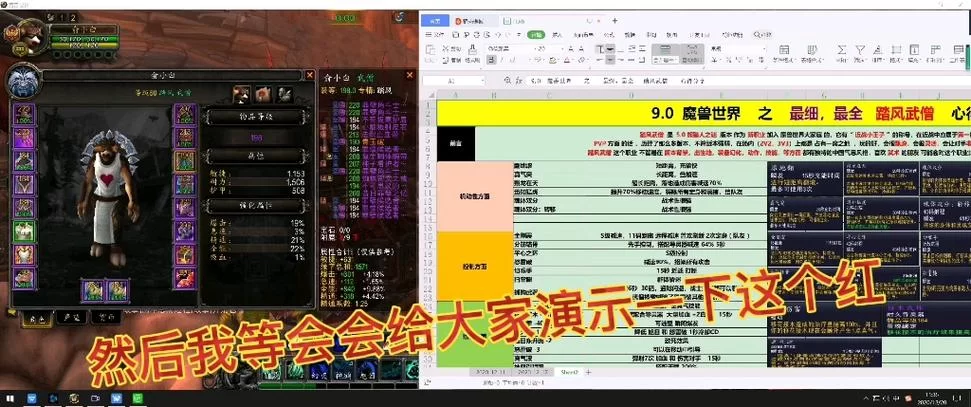Click the insert function fx icon

pyautogui.click(x=520, y=81)
